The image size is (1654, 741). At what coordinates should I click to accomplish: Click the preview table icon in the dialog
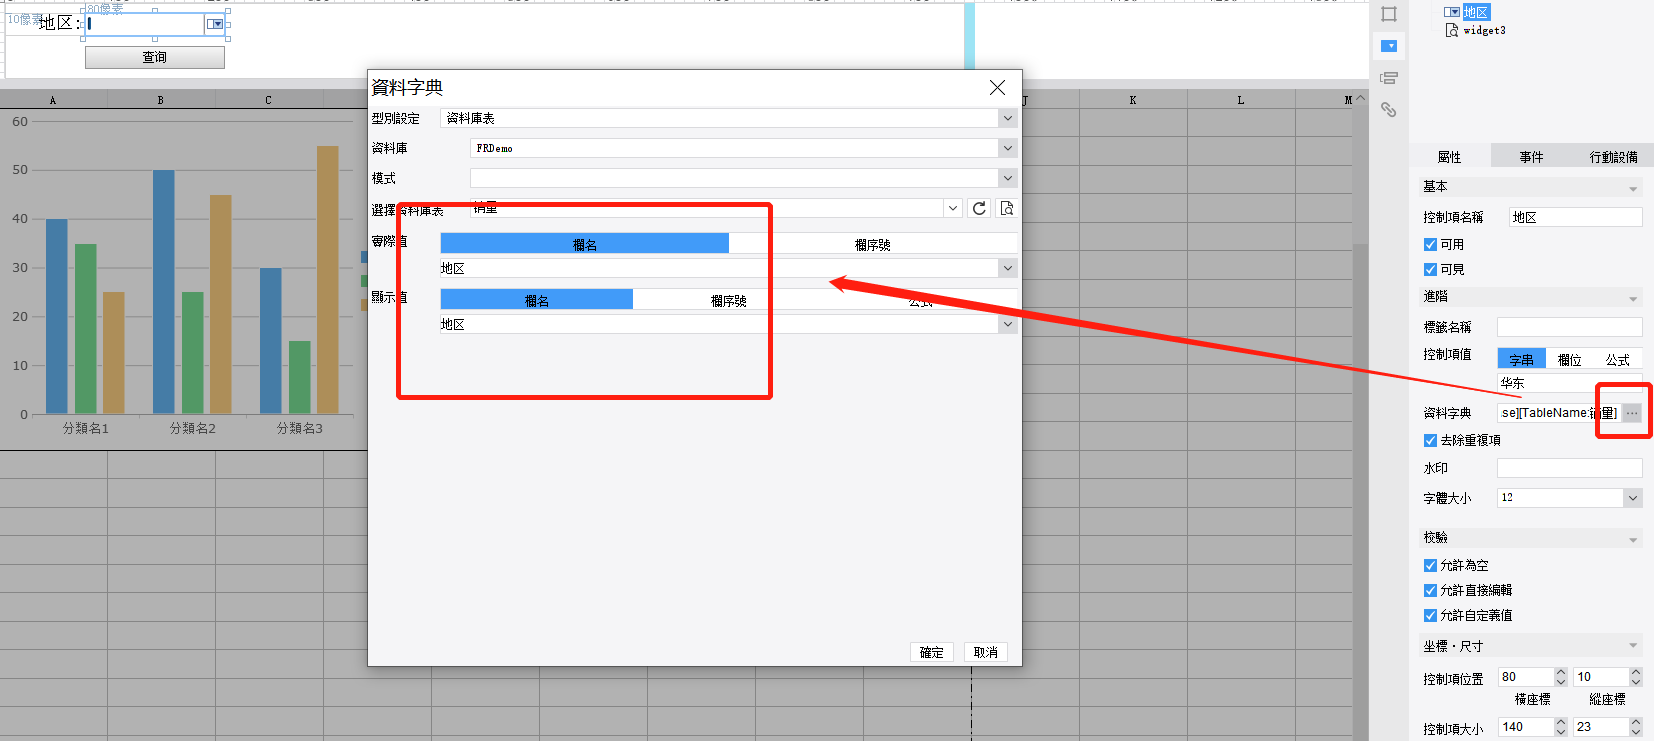click(1007, 208)
